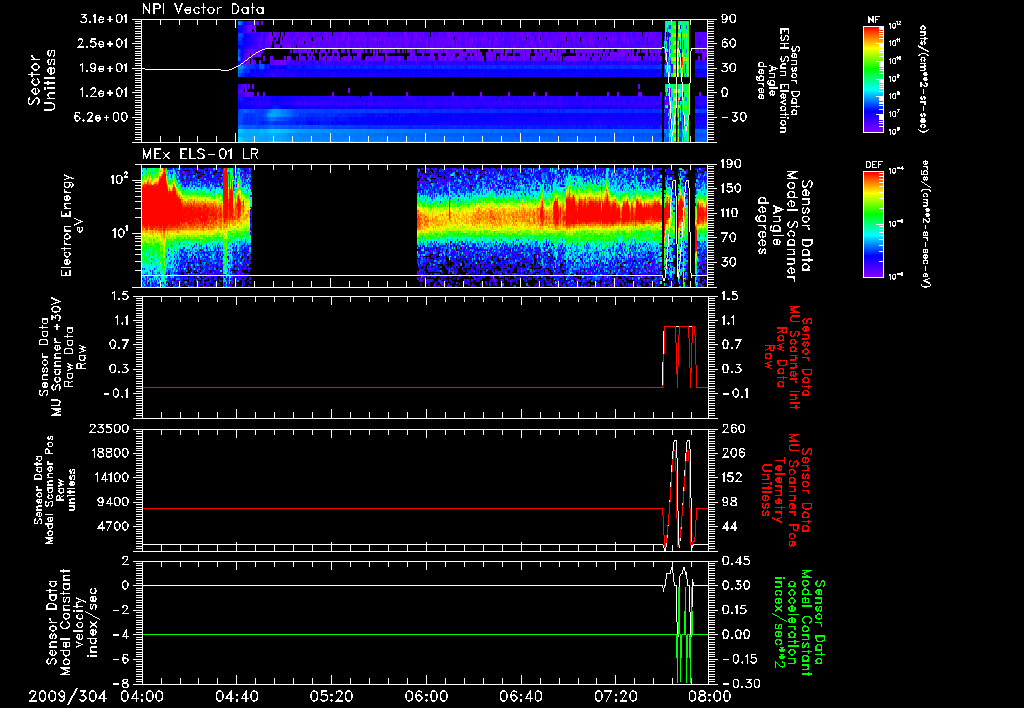
Task: Click the 14100 scanner position tick
Action: pyautogui.click(x=110, y=477)
